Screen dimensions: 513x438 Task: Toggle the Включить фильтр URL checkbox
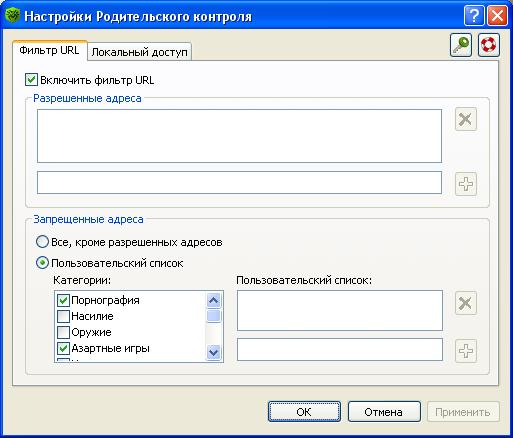tap(31, 80)
